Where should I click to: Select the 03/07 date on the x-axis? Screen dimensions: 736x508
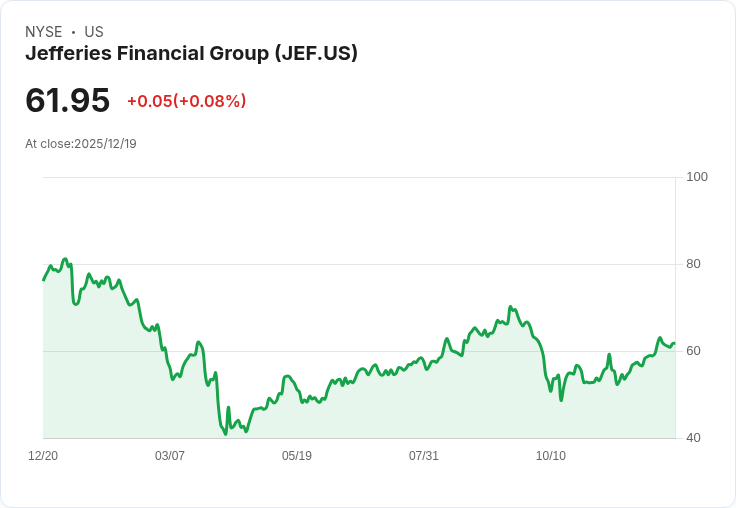click(170, 456)
